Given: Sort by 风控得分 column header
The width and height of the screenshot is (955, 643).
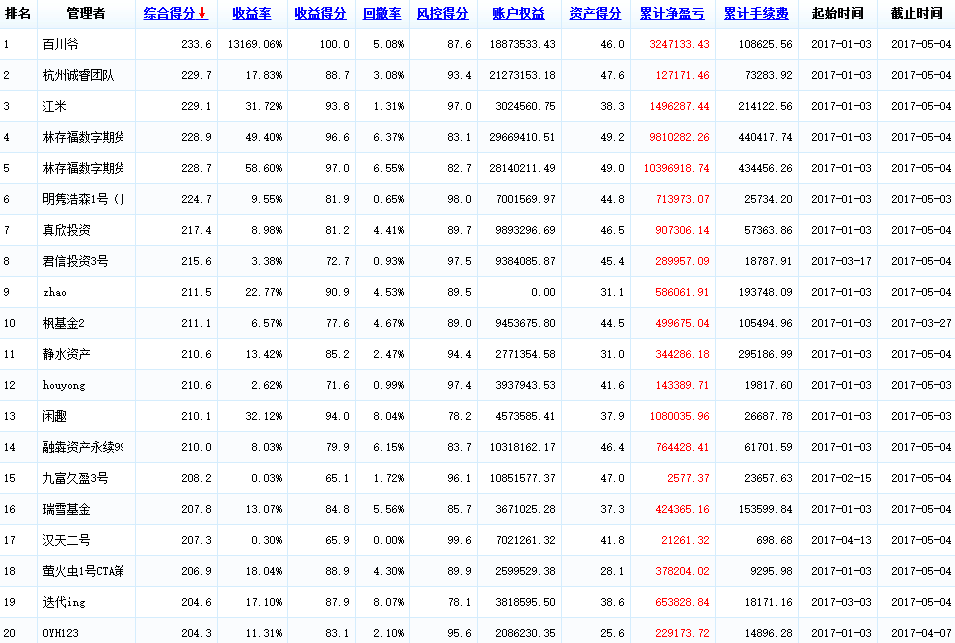Looking at the screenshot, I should point(443,13).
